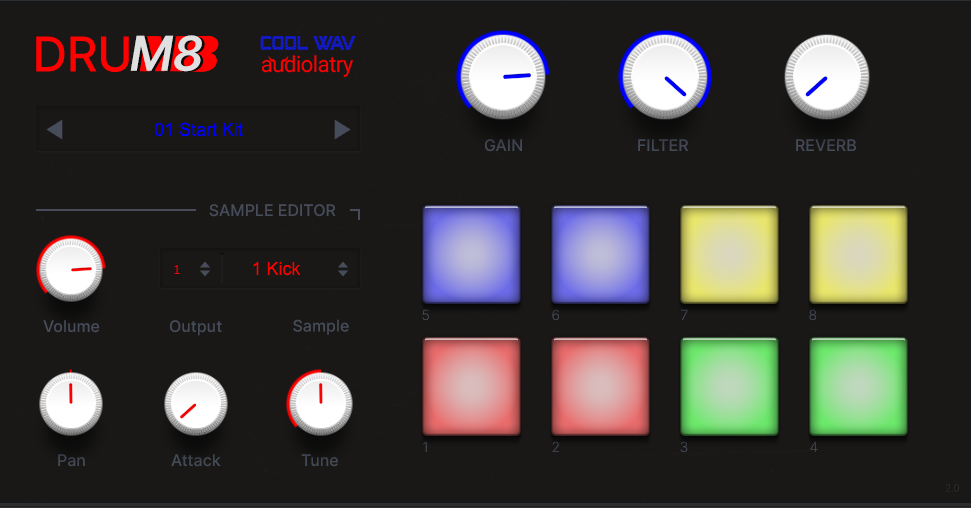The height and width of the screenshot is (508, 971).
Task: Click the FILTER label text
Action: (x=663, y=146)
